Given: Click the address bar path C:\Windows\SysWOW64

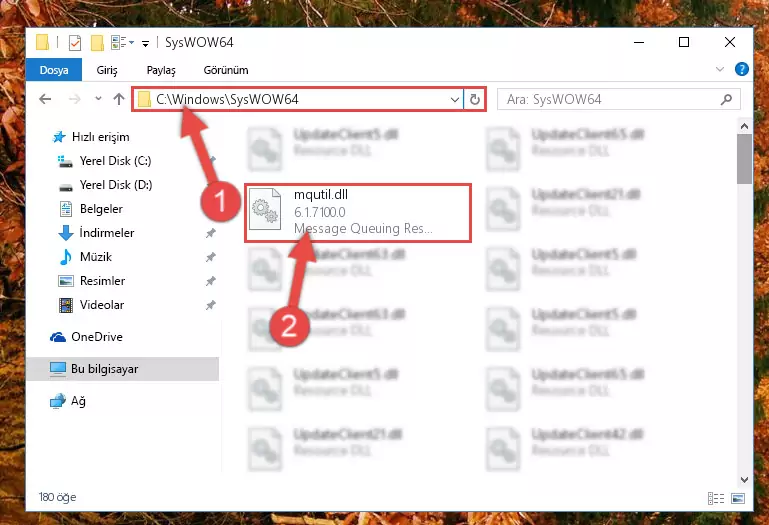Looking at the screenshot, I should [x=227, y=100].
